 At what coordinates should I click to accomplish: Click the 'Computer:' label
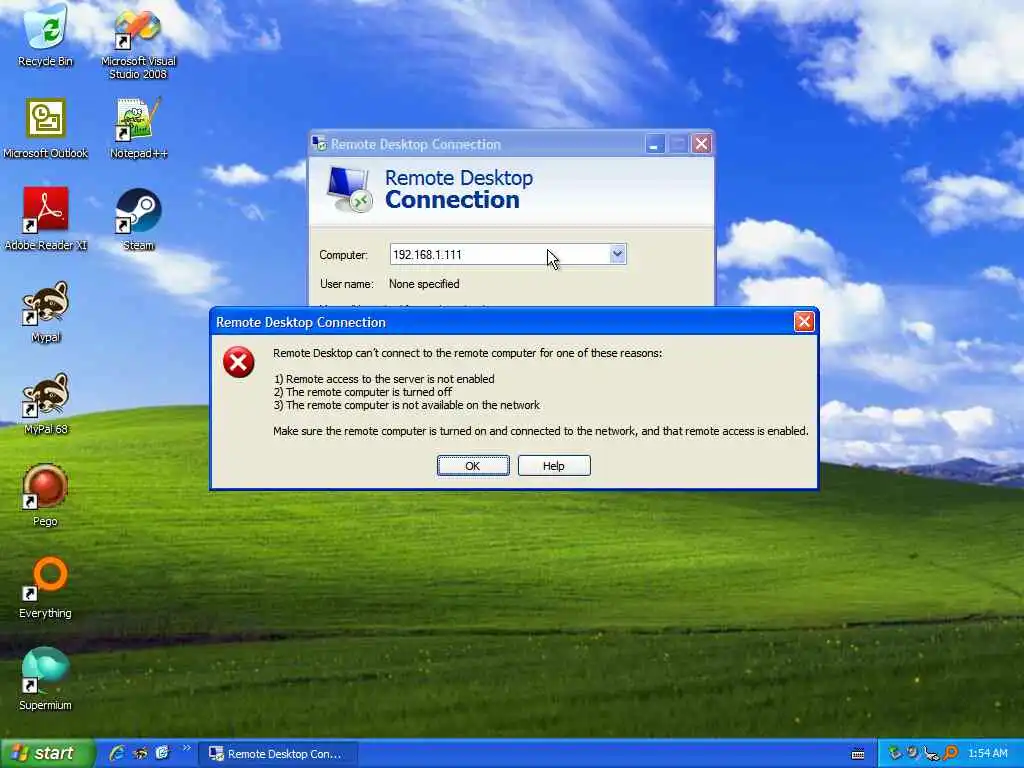343,255
